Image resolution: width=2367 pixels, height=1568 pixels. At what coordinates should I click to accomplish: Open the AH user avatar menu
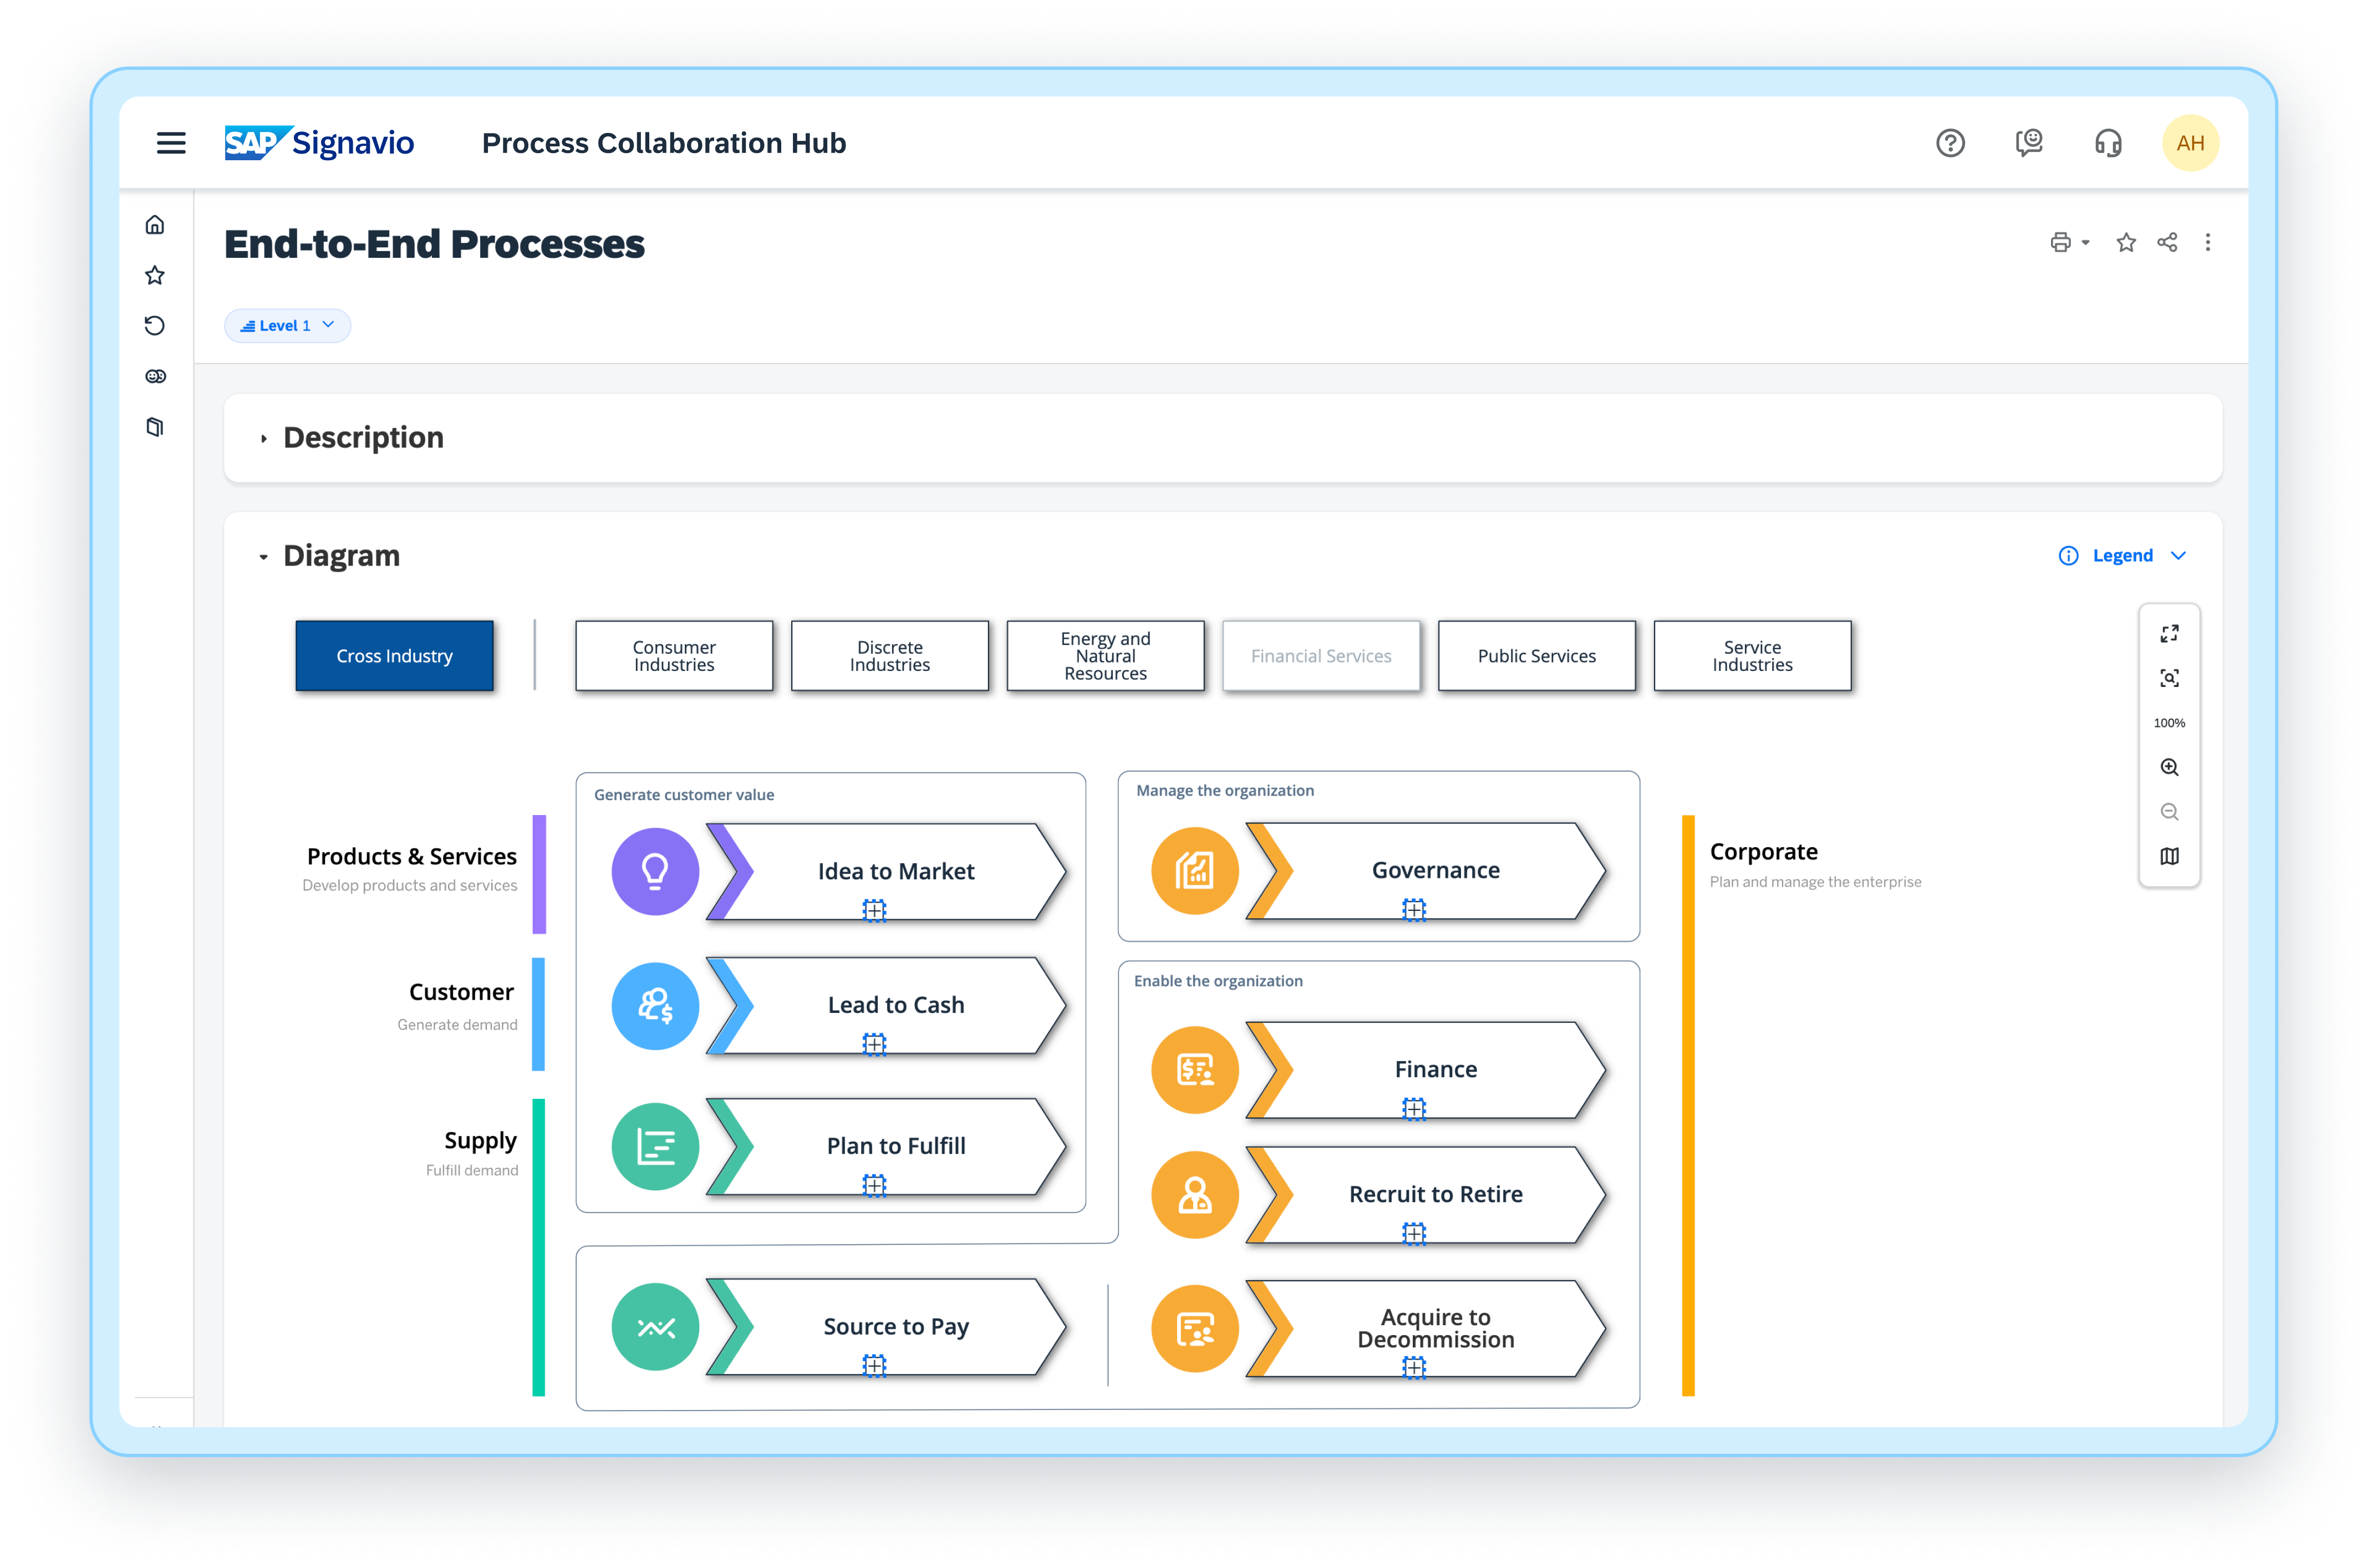coord(2190,142)
